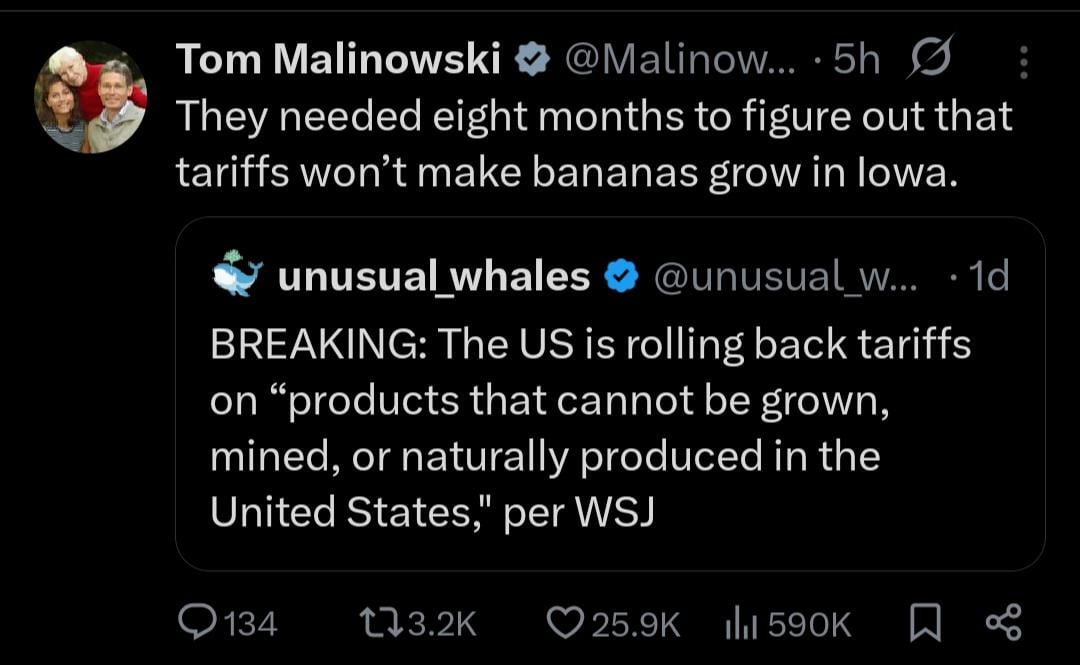1080x665 pixels.
Task: Like the tweet with the heart icon
Action: point(566,624)
